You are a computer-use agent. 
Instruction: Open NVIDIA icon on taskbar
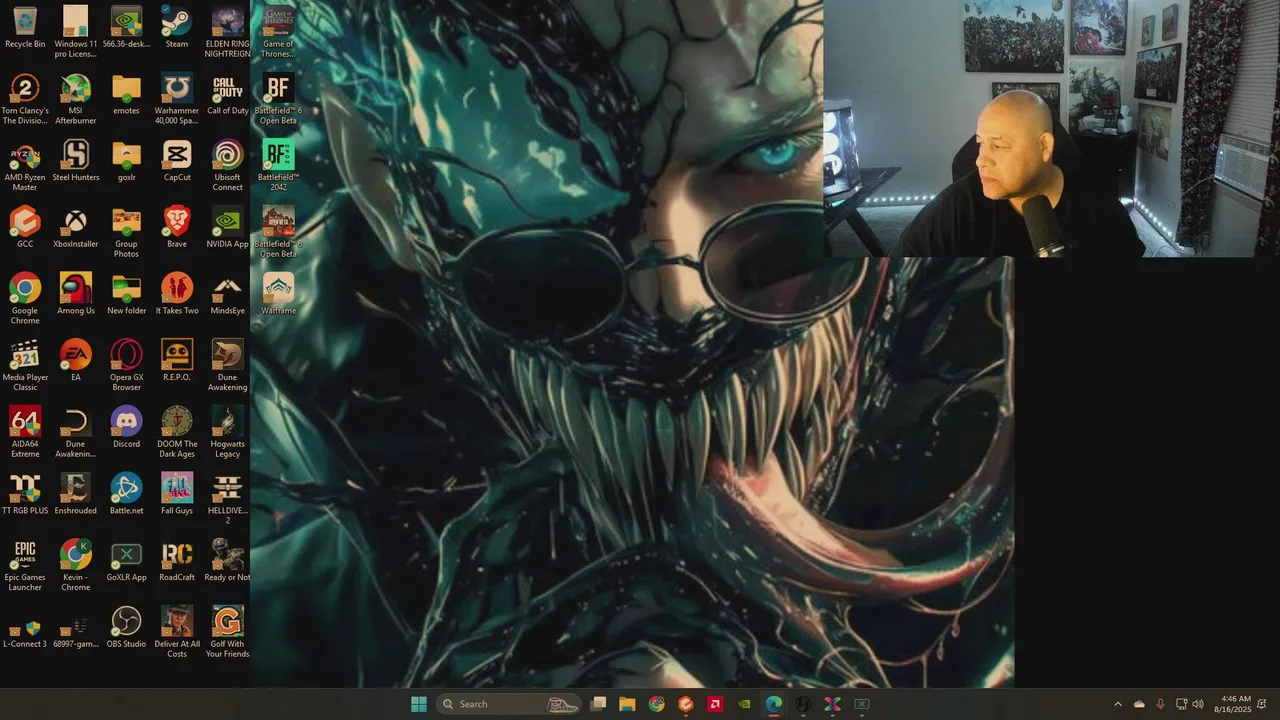point(744,704)
